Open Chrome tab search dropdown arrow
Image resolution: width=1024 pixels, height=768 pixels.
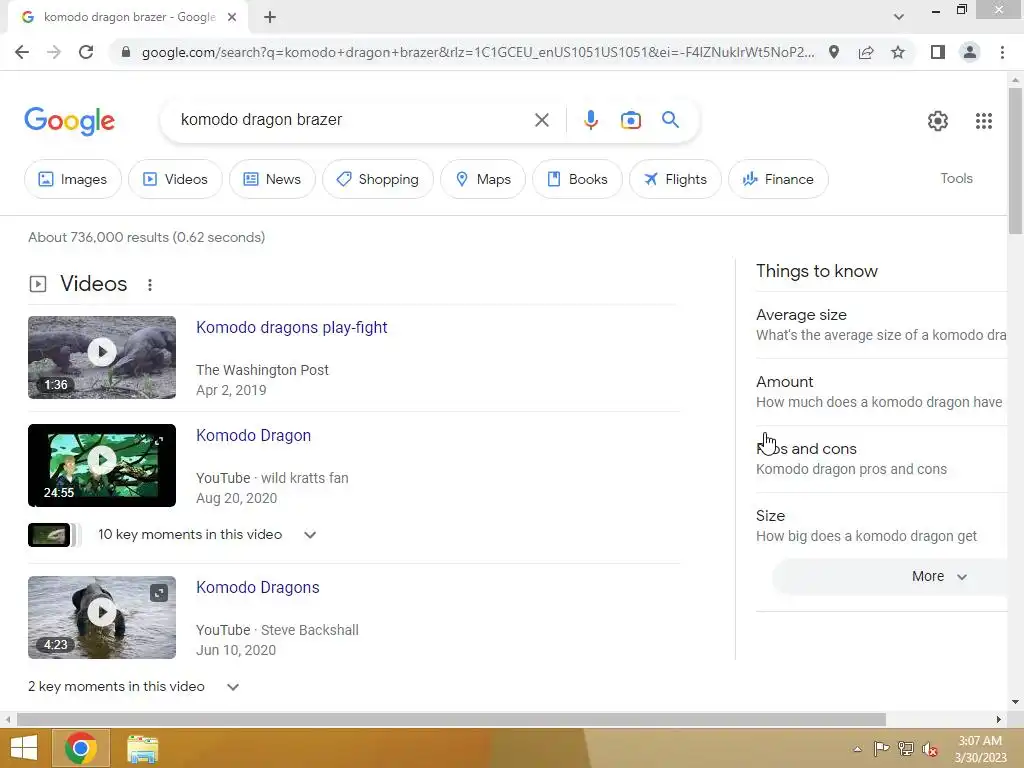tap(899, 17)
